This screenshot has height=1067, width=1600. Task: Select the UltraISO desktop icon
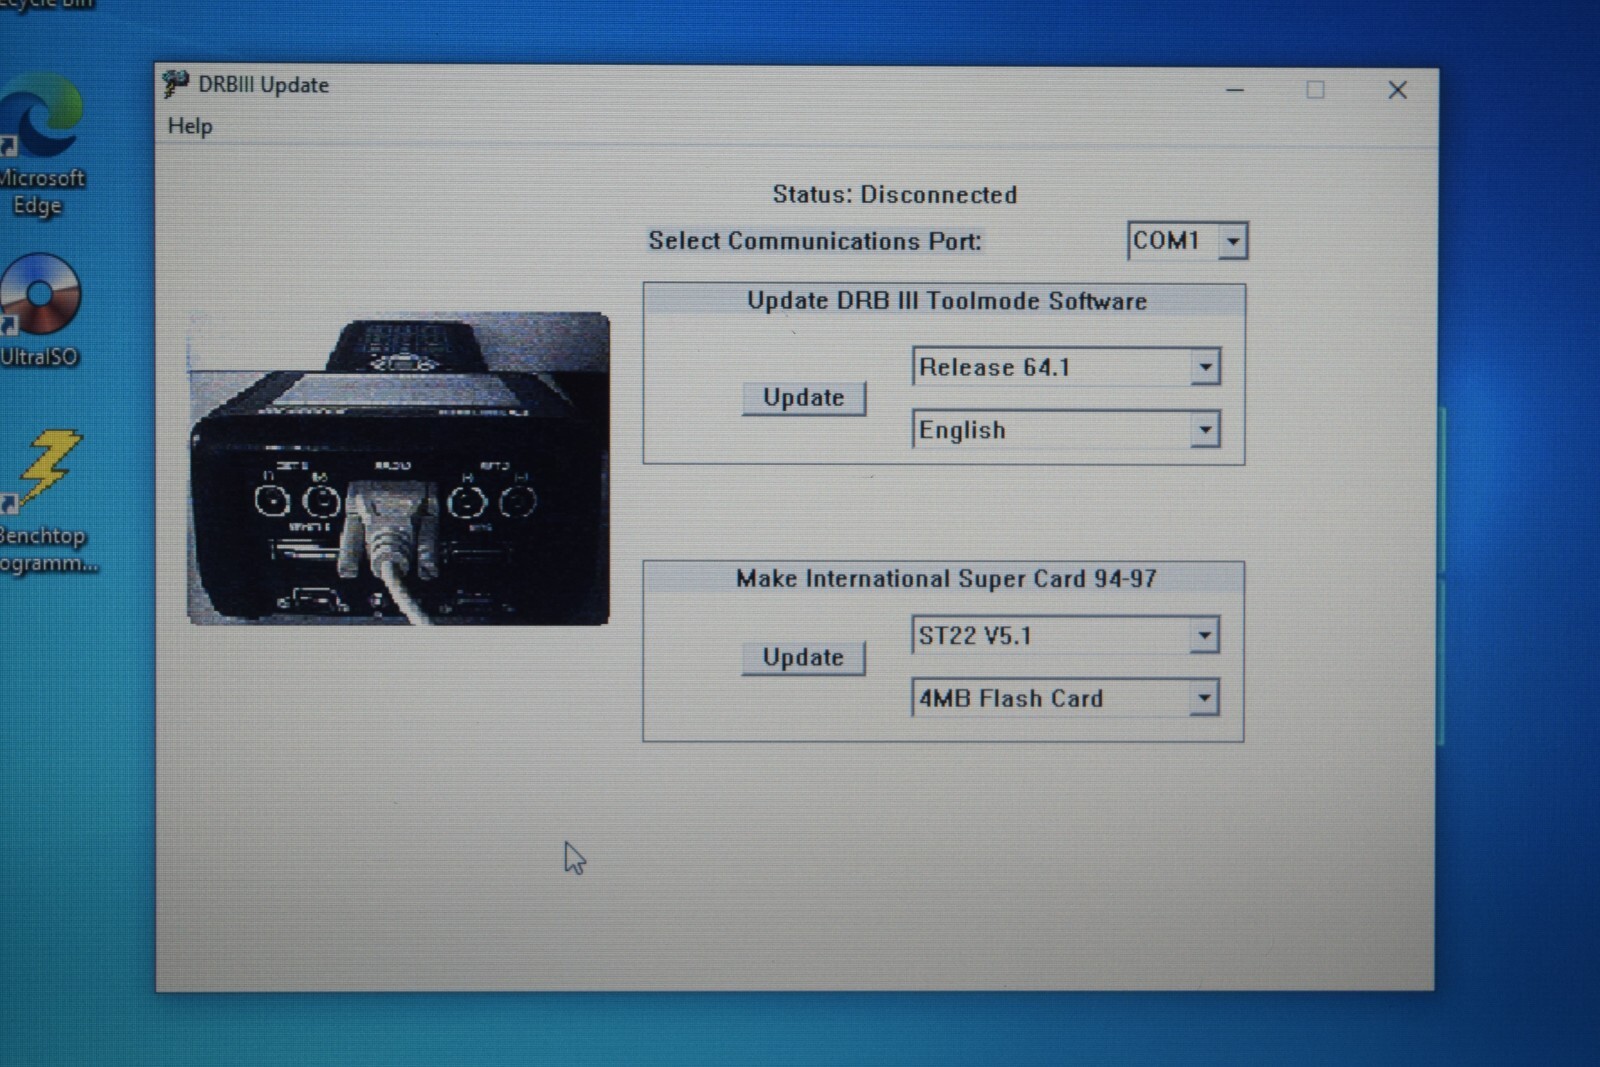40,295
